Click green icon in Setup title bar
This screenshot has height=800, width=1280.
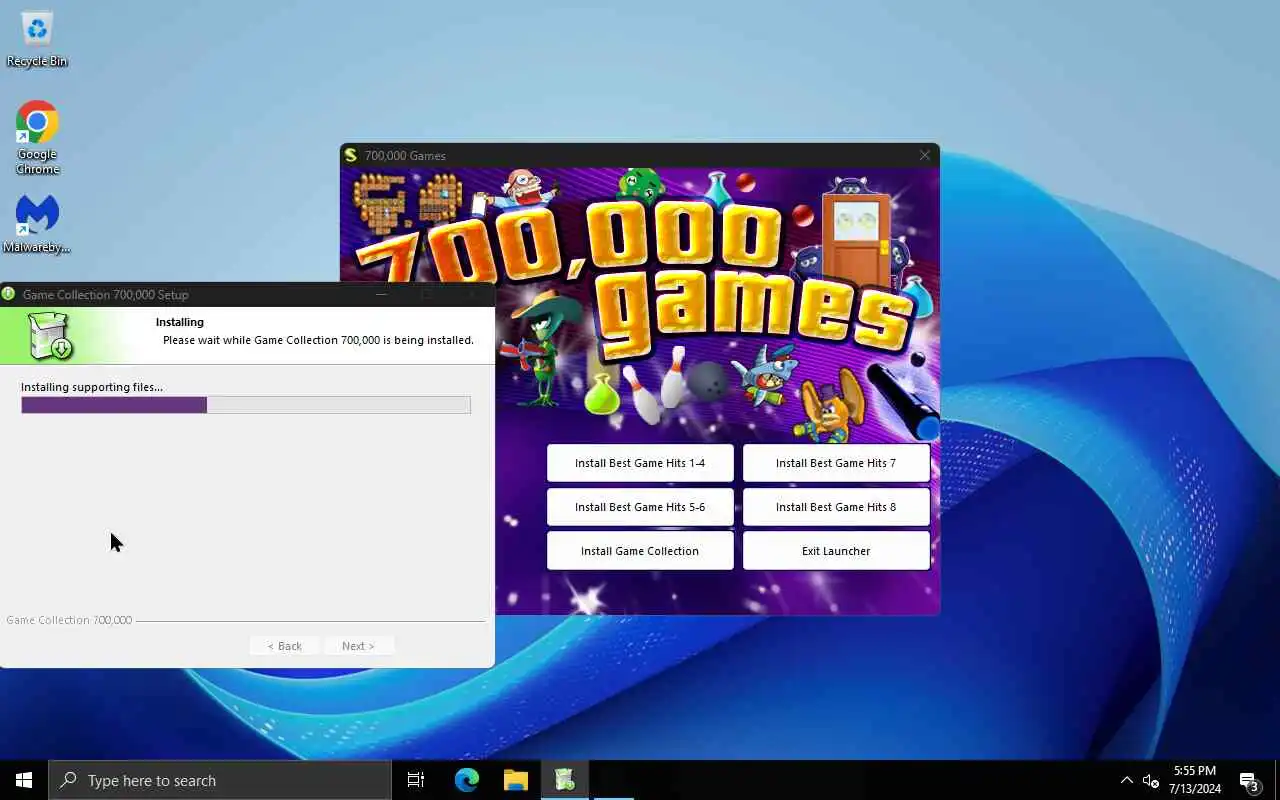pos(9,294)
